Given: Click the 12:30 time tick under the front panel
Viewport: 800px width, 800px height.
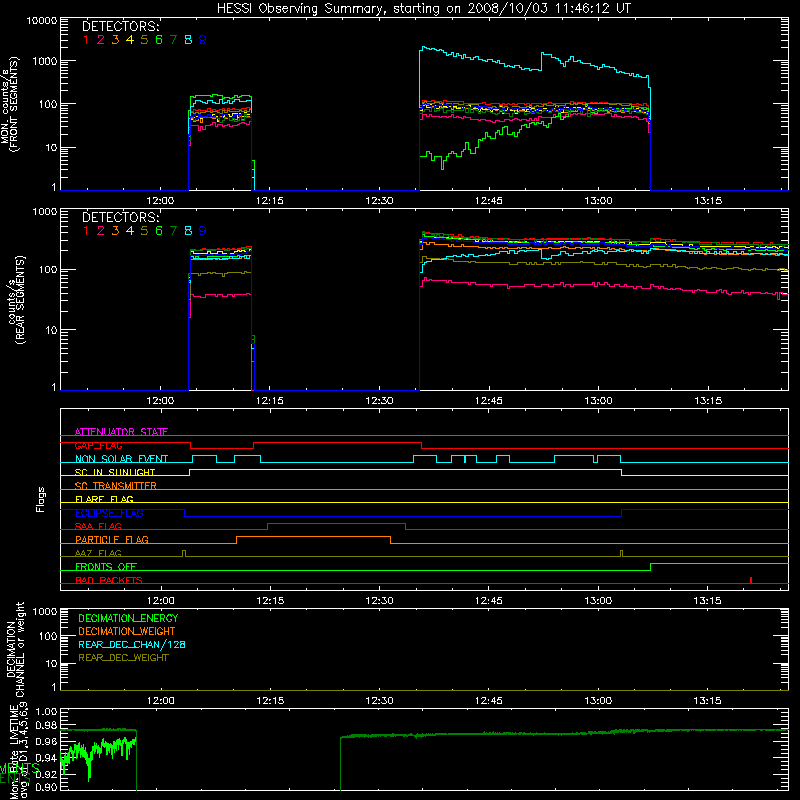Looking at the screenshot, I should [x=380, y=201].
